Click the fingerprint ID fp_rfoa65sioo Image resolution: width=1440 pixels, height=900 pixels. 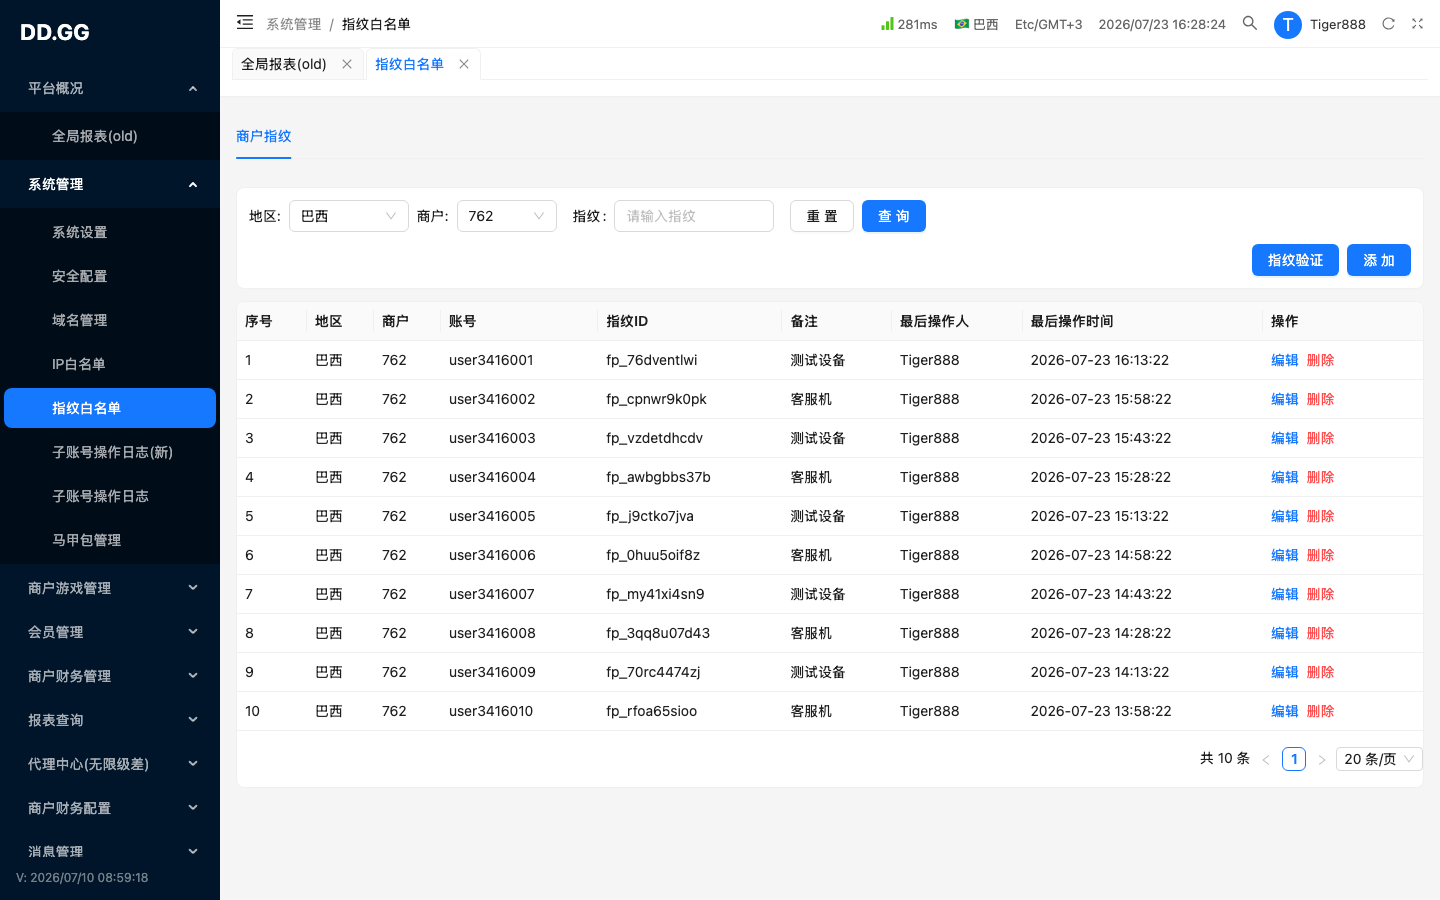pos(652,711)
